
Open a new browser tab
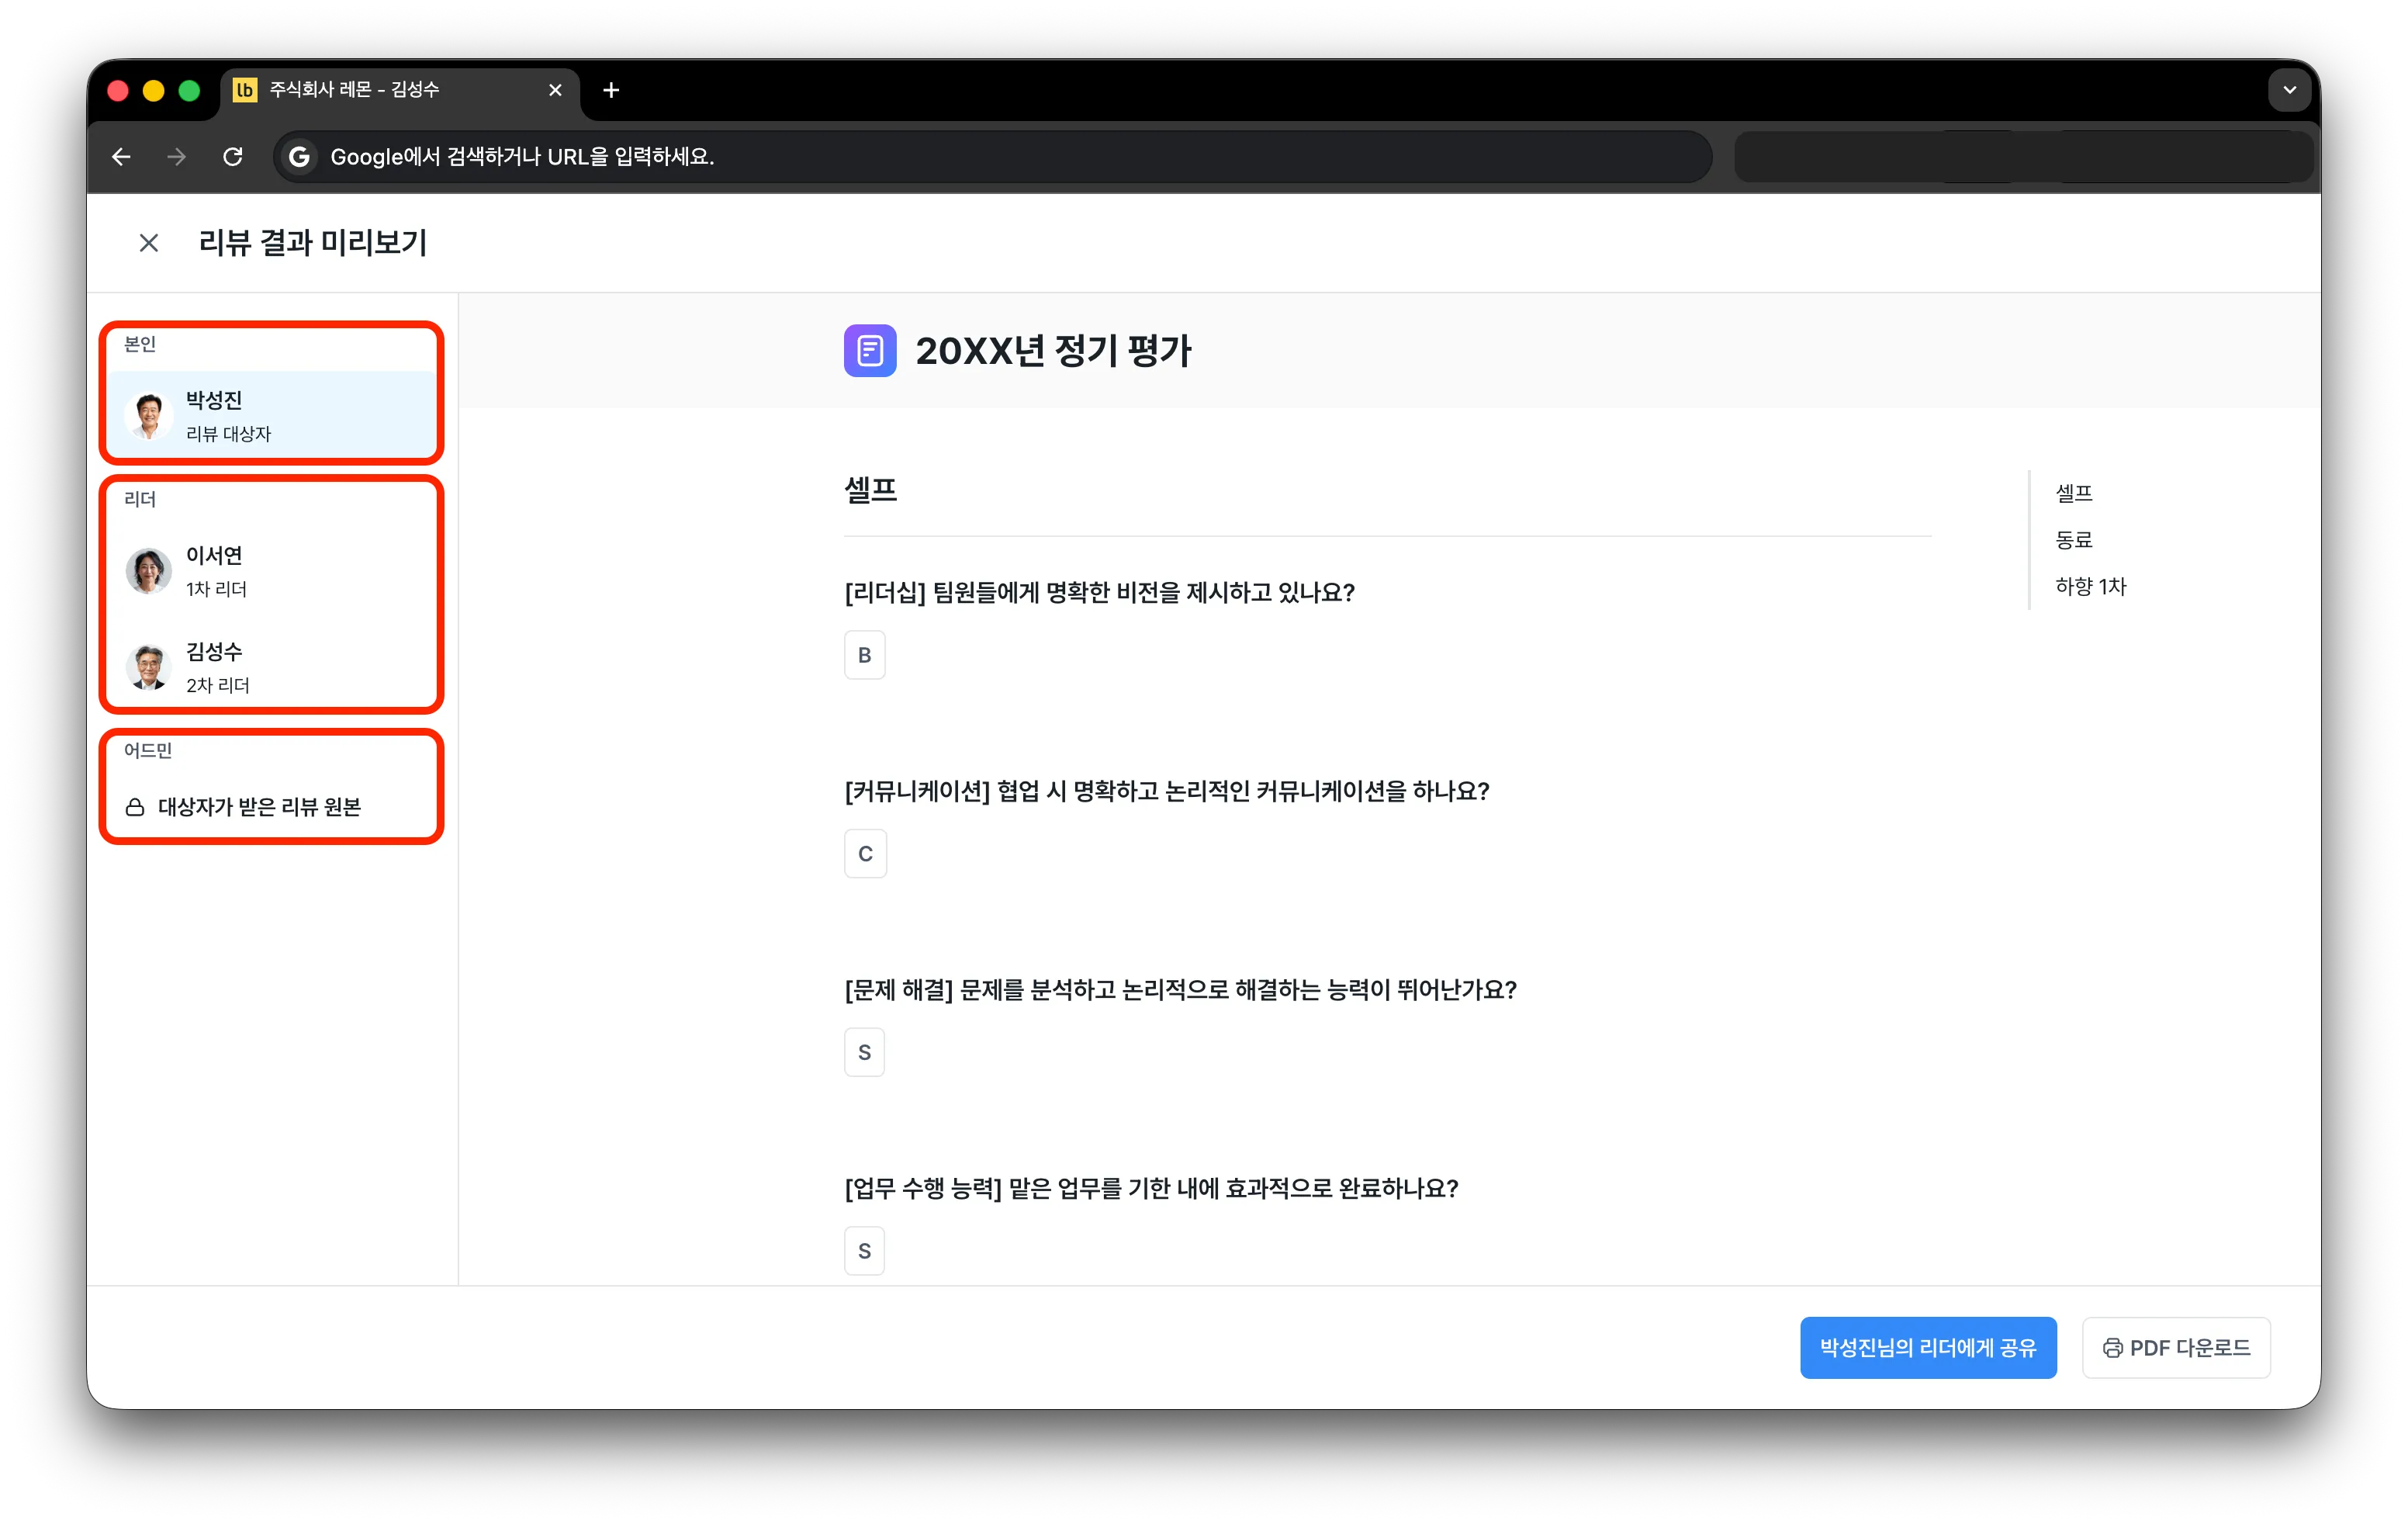[x=611, y=90]
